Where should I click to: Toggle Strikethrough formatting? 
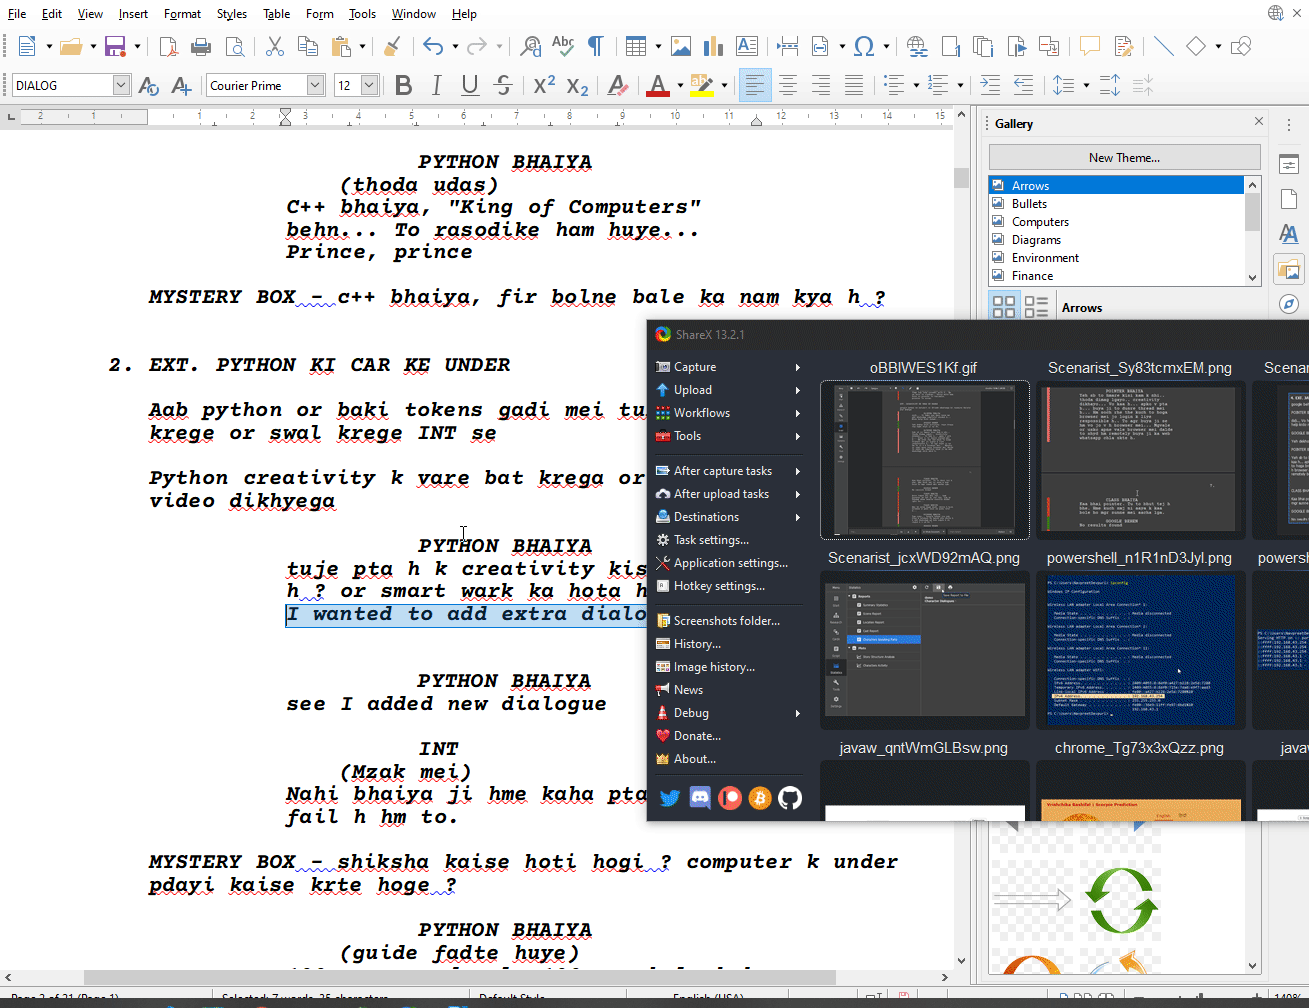pos(503,86)
